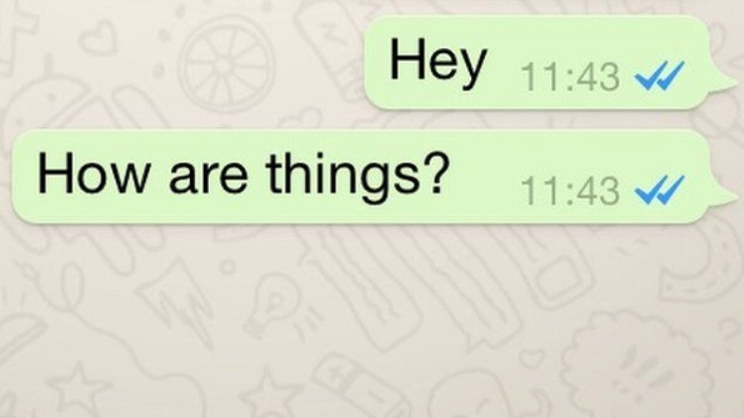Image resolution: width=744 pixels, height=418 pixels.
Task: Click the tail of "How are things?" bubble
Action: (724, 199)
